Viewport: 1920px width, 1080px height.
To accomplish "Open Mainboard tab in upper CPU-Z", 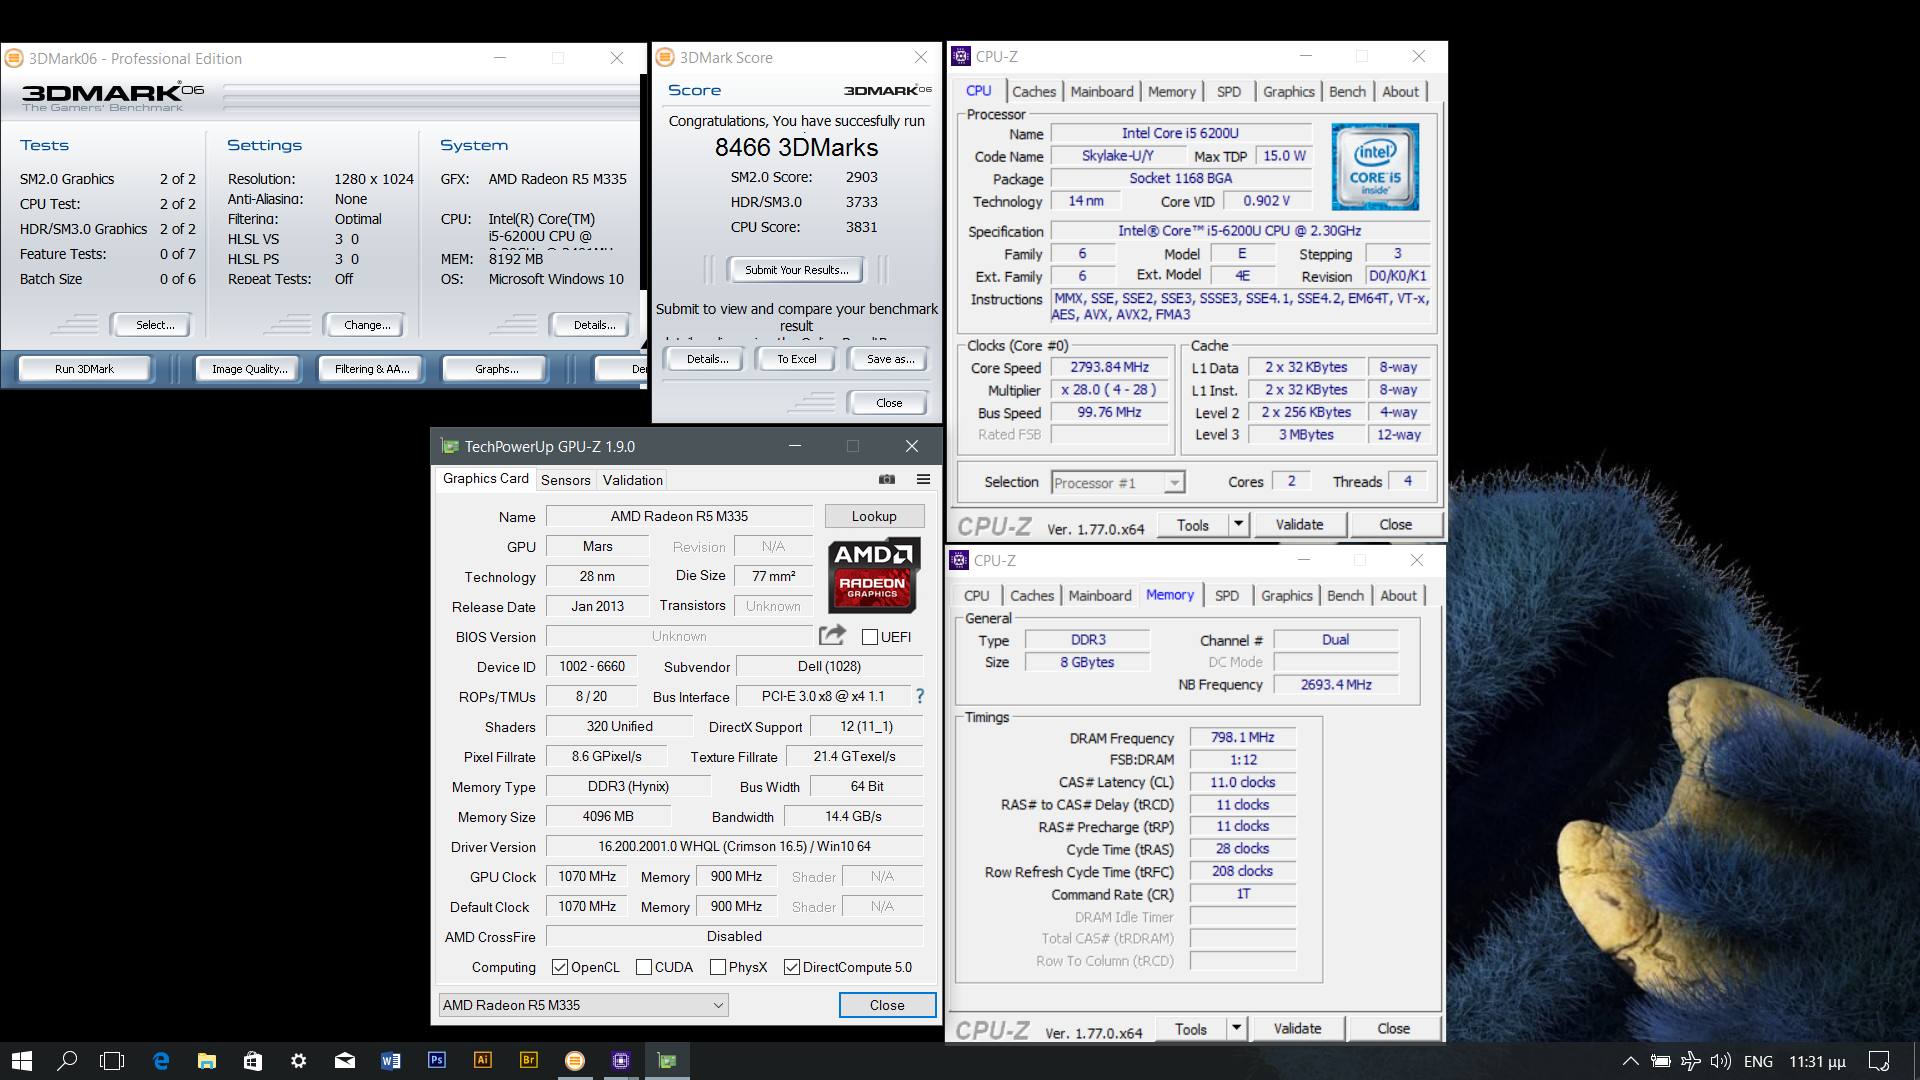I will pyautogui.click(x=1102, y=91).
